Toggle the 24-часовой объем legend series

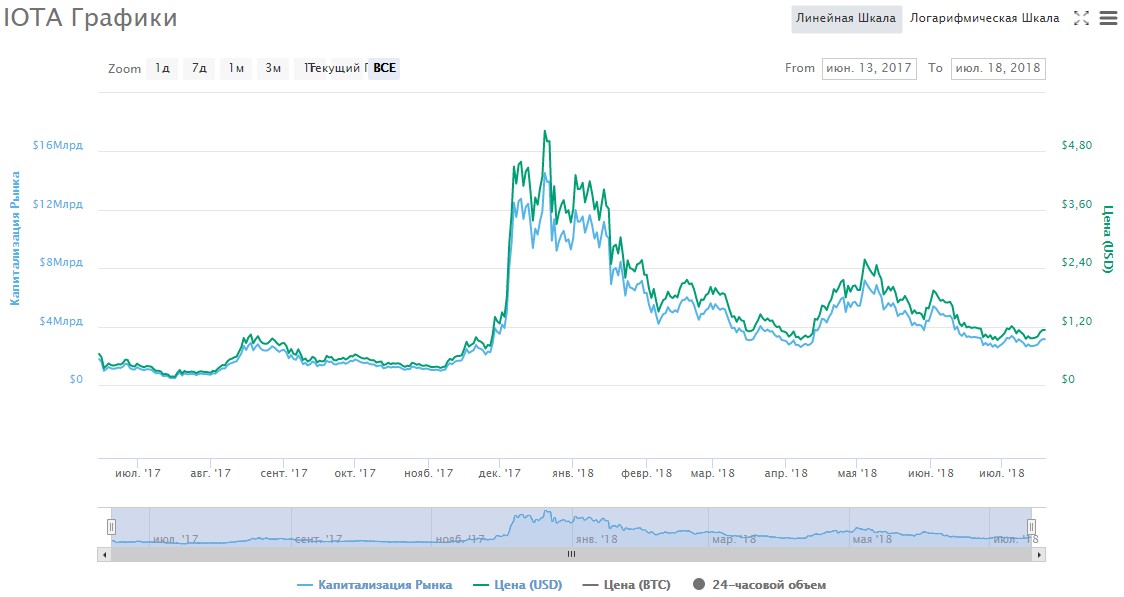tap(759, 585)
